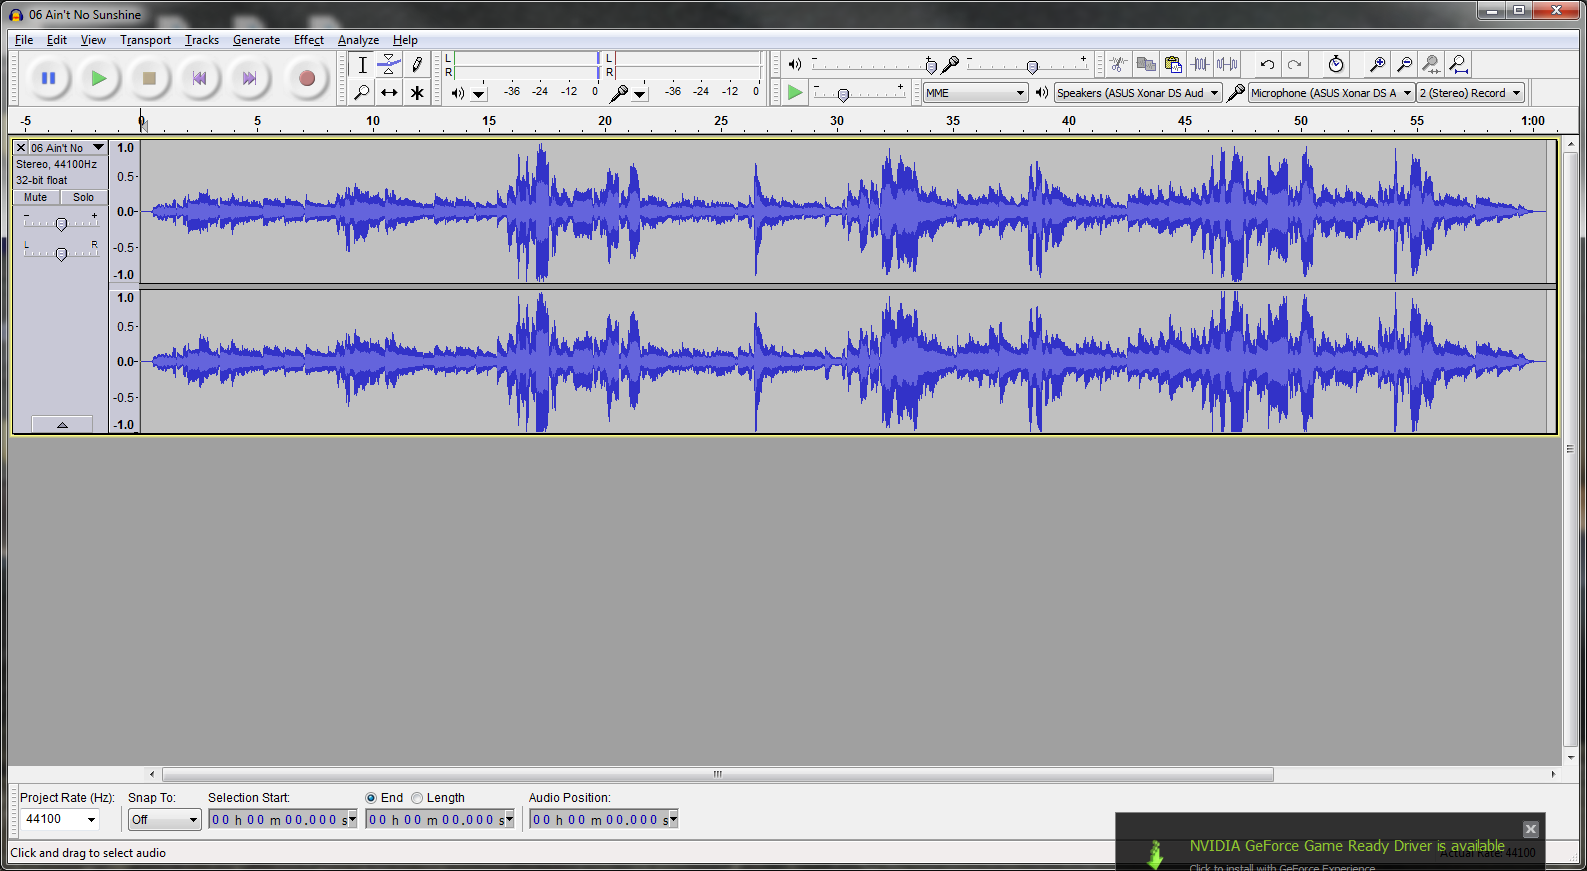Solo the 06 Ain't No track
1587x871 pixels.
[84, 198]
